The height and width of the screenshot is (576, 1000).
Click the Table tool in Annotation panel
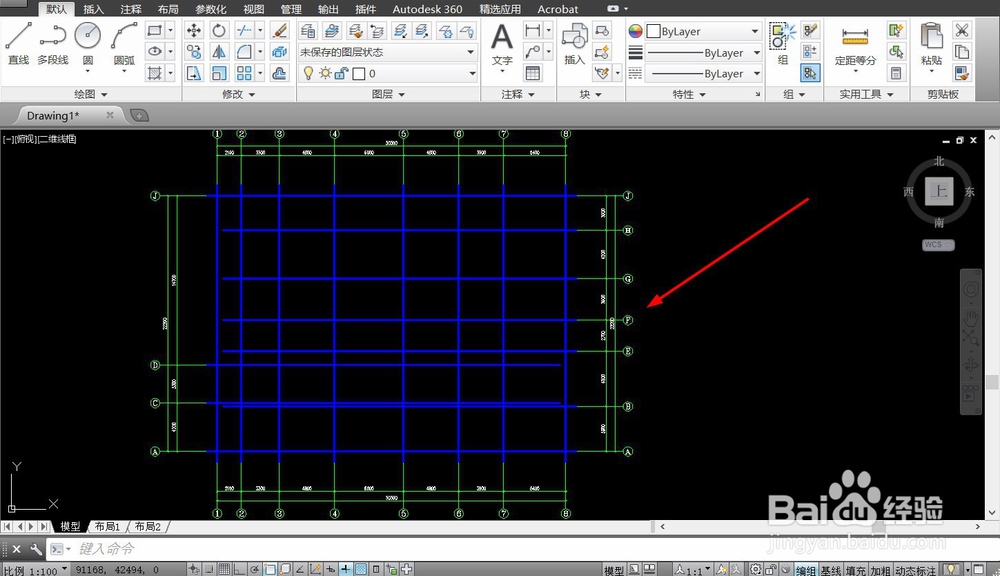(533, 73)
